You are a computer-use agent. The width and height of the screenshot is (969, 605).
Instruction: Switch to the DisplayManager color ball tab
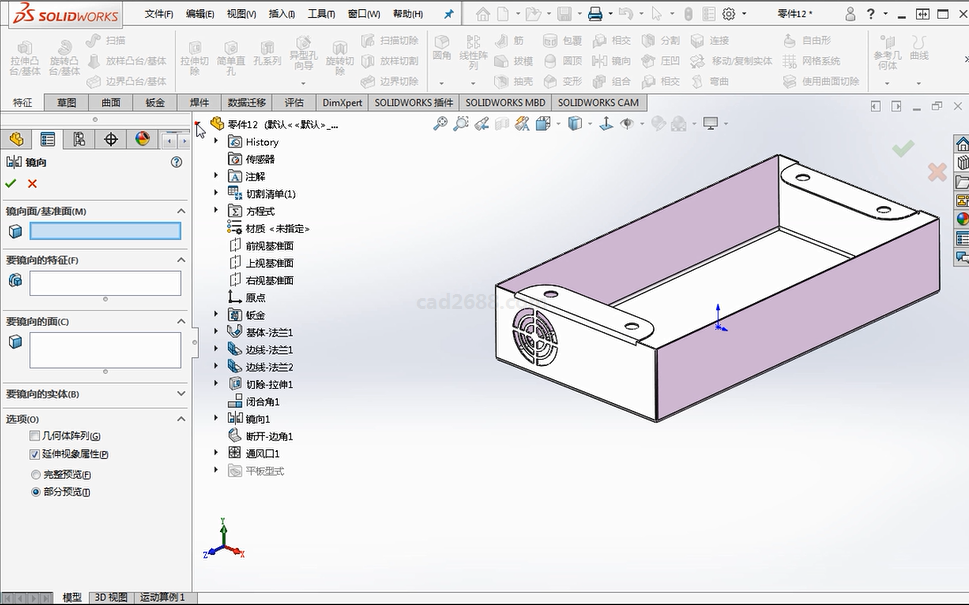coord(142,139)
